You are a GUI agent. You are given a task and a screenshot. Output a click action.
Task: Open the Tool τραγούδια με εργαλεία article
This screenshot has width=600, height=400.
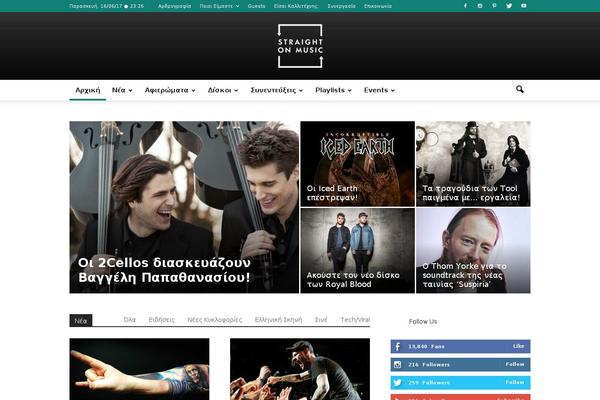point(471,193)
